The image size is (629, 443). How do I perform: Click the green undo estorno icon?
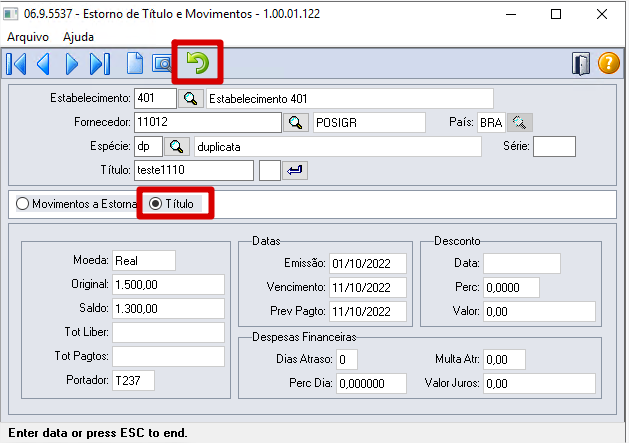pyautogui.click(x=197, y=63)
